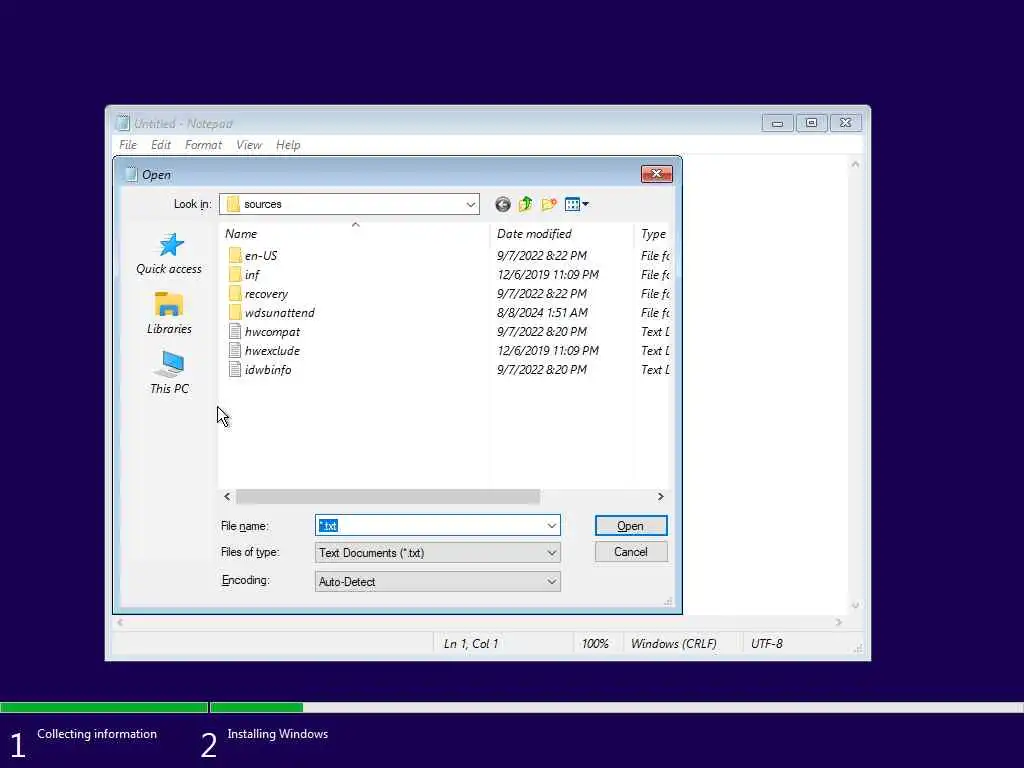Open the Files of type dropdown
The image size is (1024, 768).
438,553
